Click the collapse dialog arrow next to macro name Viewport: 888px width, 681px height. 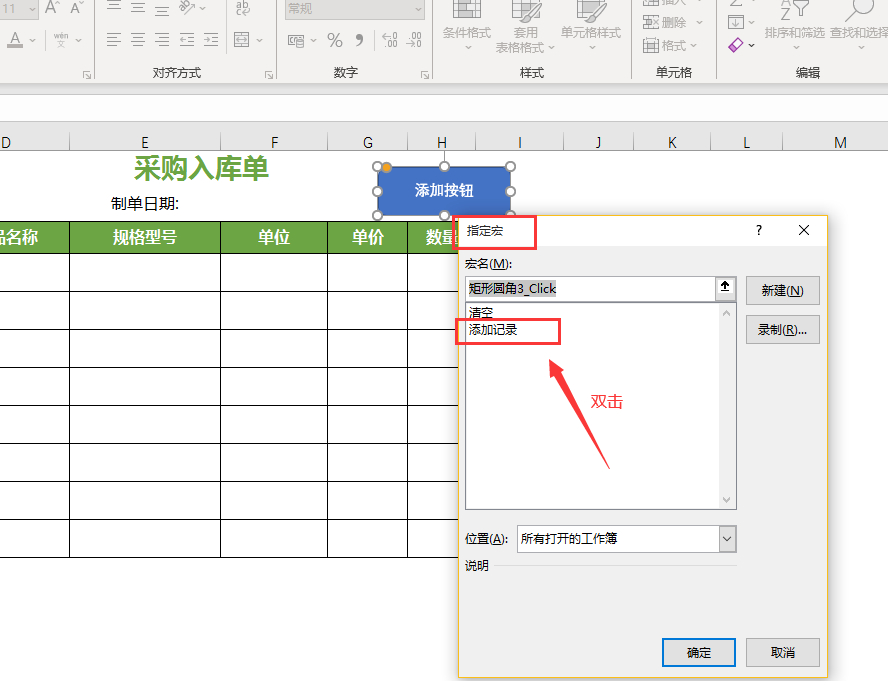[x=725, y=287]
